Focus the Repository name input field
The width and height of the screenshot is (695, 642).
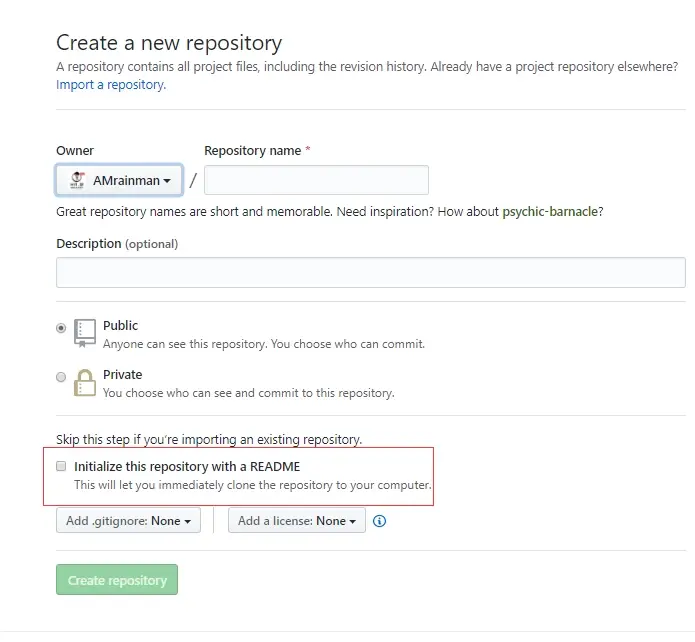point(316,180)
